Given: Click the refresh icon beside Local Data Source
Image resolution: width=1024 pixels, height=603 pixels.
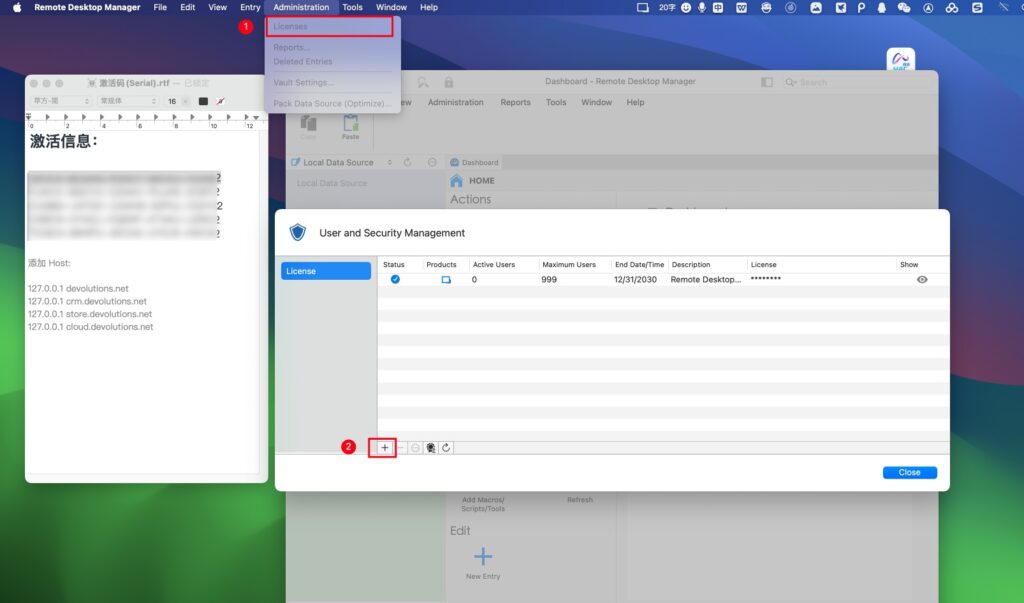Looking at the screenshot, I should point(406,161).
